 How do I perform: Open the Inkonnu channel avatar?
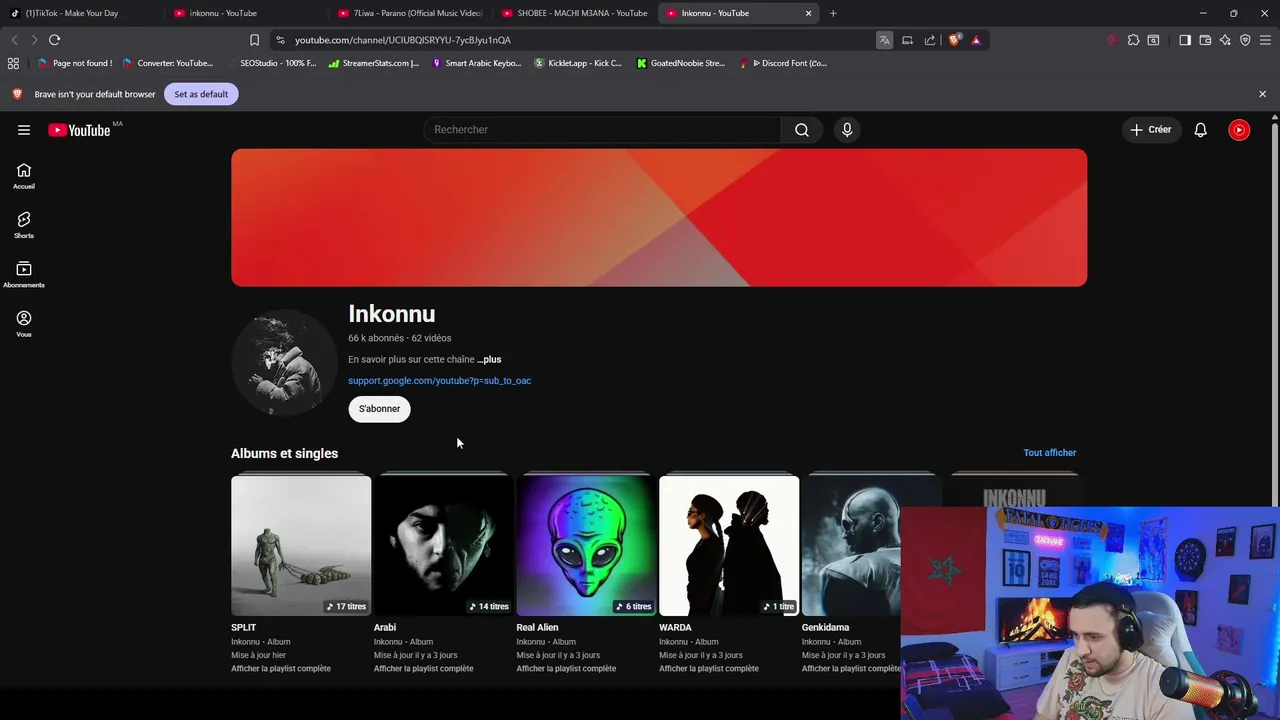(x=284, y=362)
